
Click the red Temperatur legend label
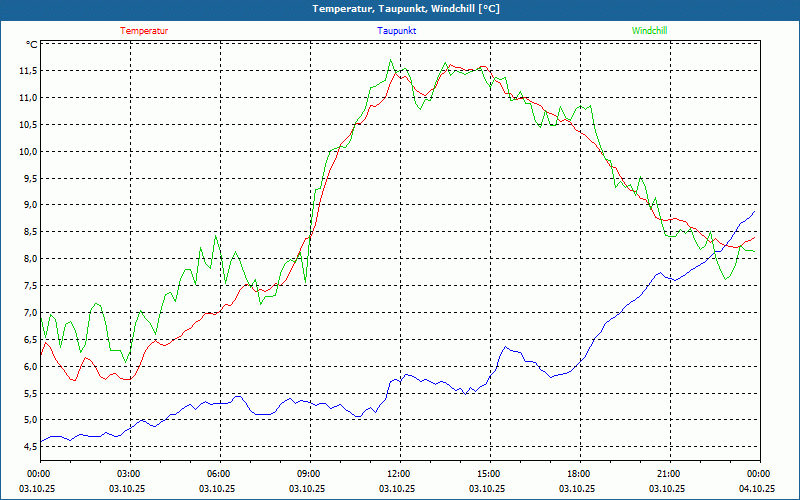tap(144, 31)
